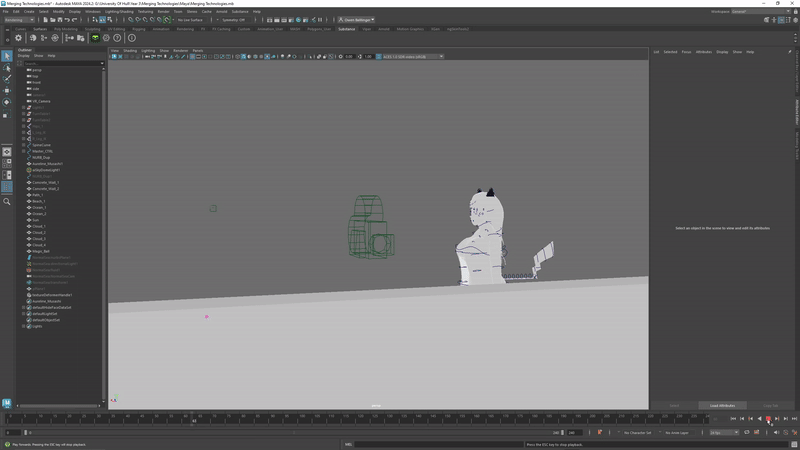The image size is (800, 450).
Task: Select the arrow Select tool in the toolbox
Action: click(x=6, y=56)
